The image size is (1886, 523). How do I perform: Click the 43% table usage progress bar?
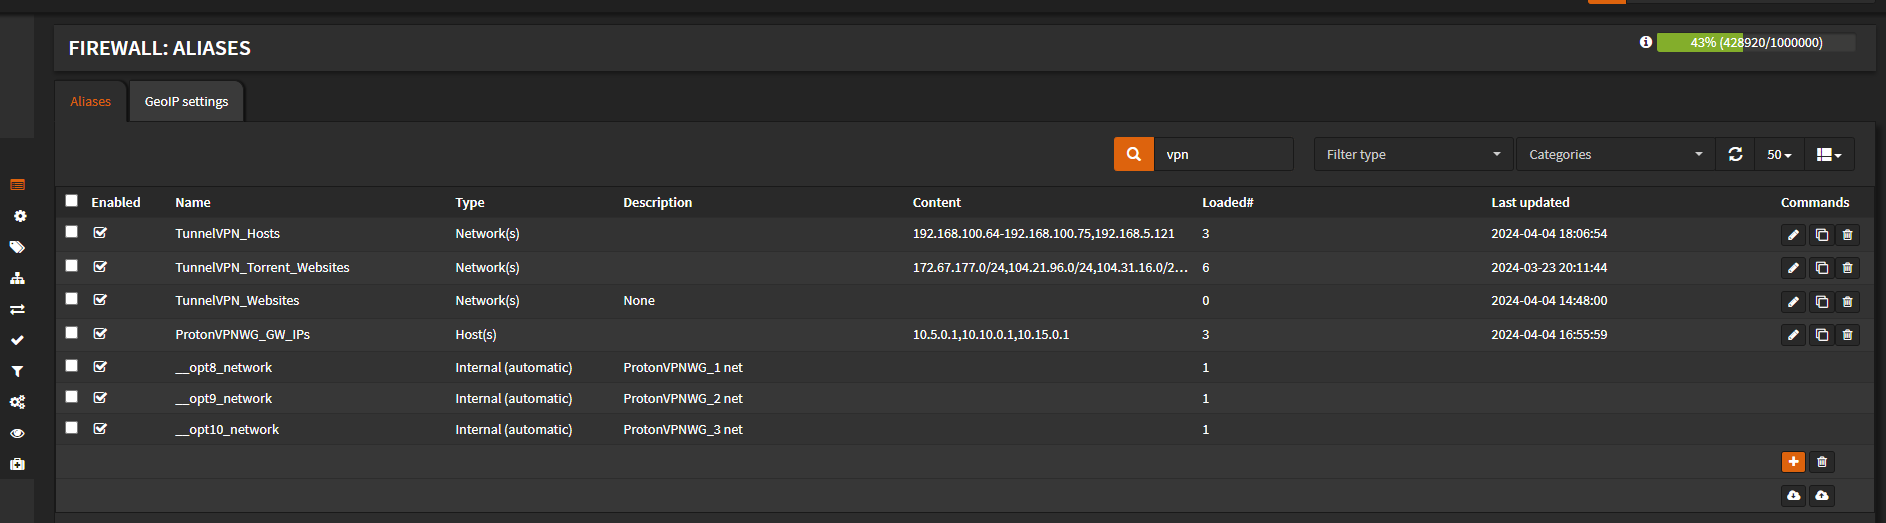point(1756,42)
